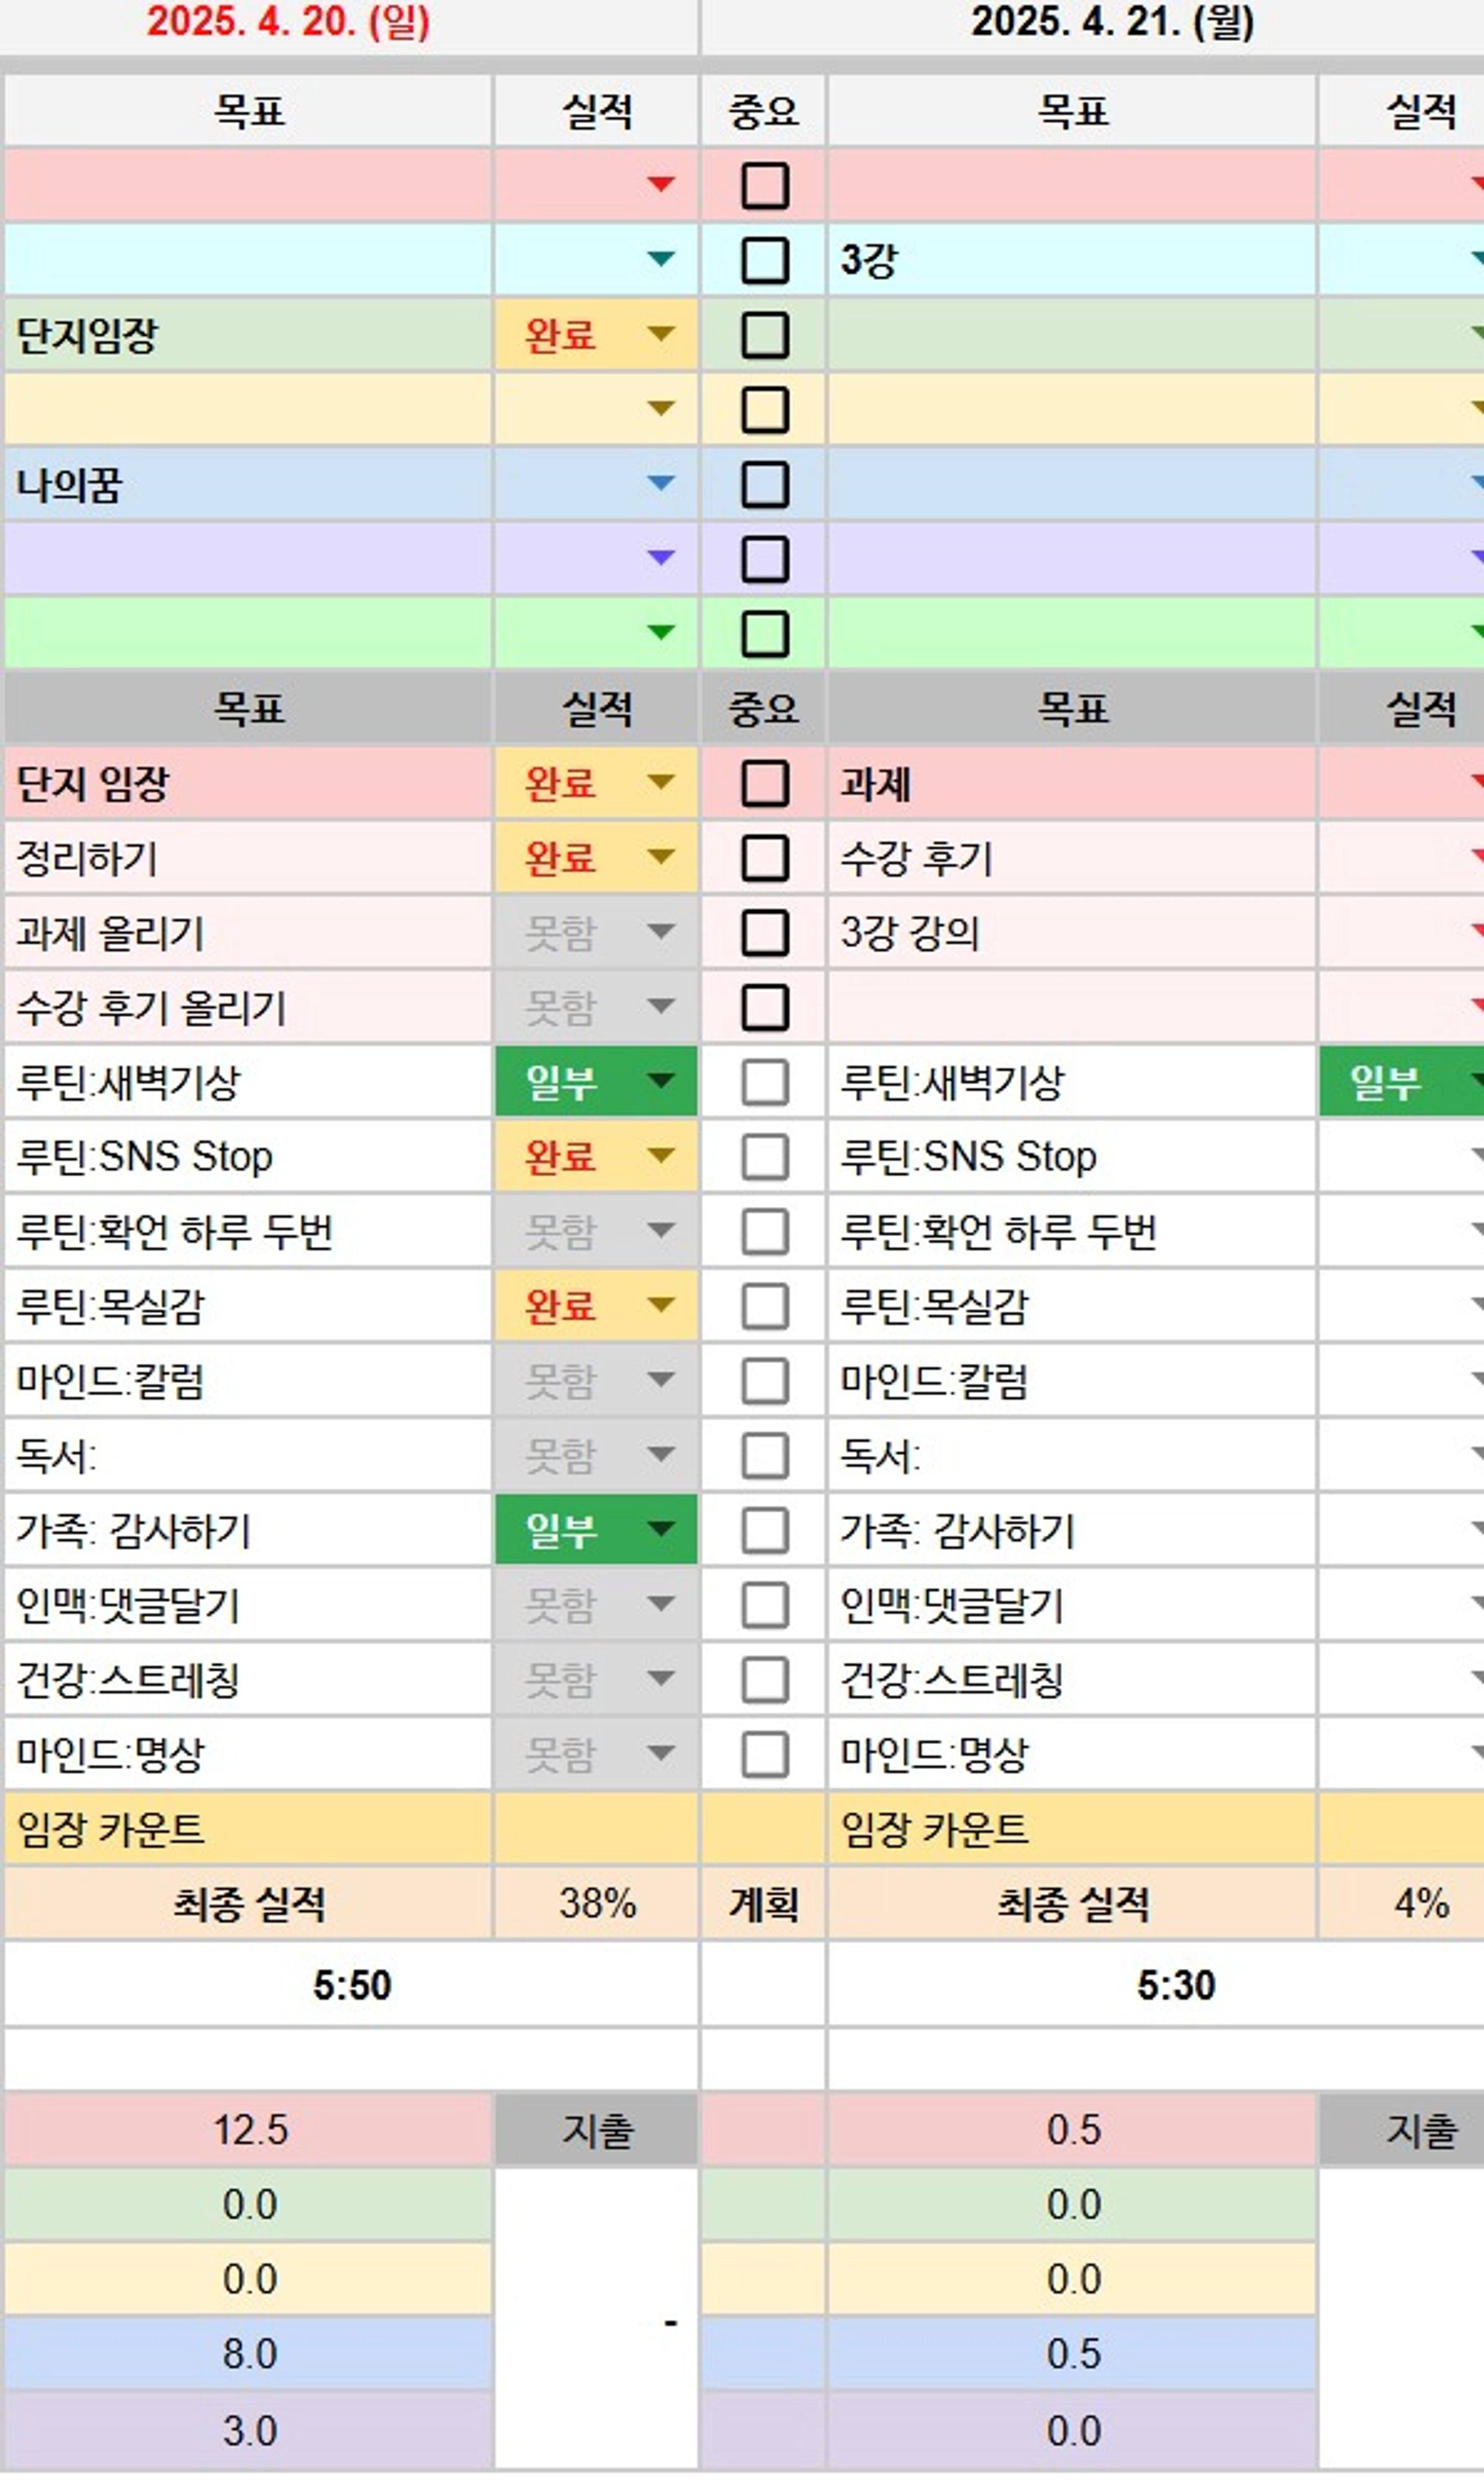The image size is (1484, 2490).
Task: Click blue dropdown arrow in 나의꿈 row
Action: point(660,484)
